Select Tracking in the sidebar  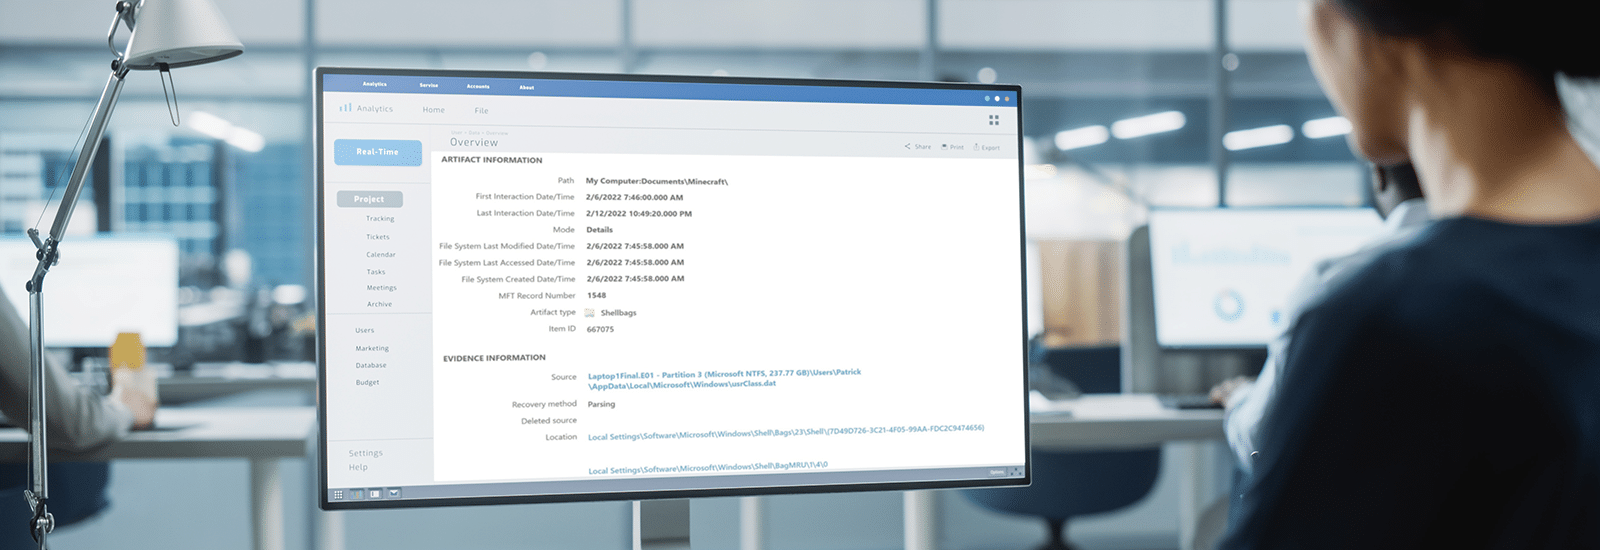coord(380,218)
